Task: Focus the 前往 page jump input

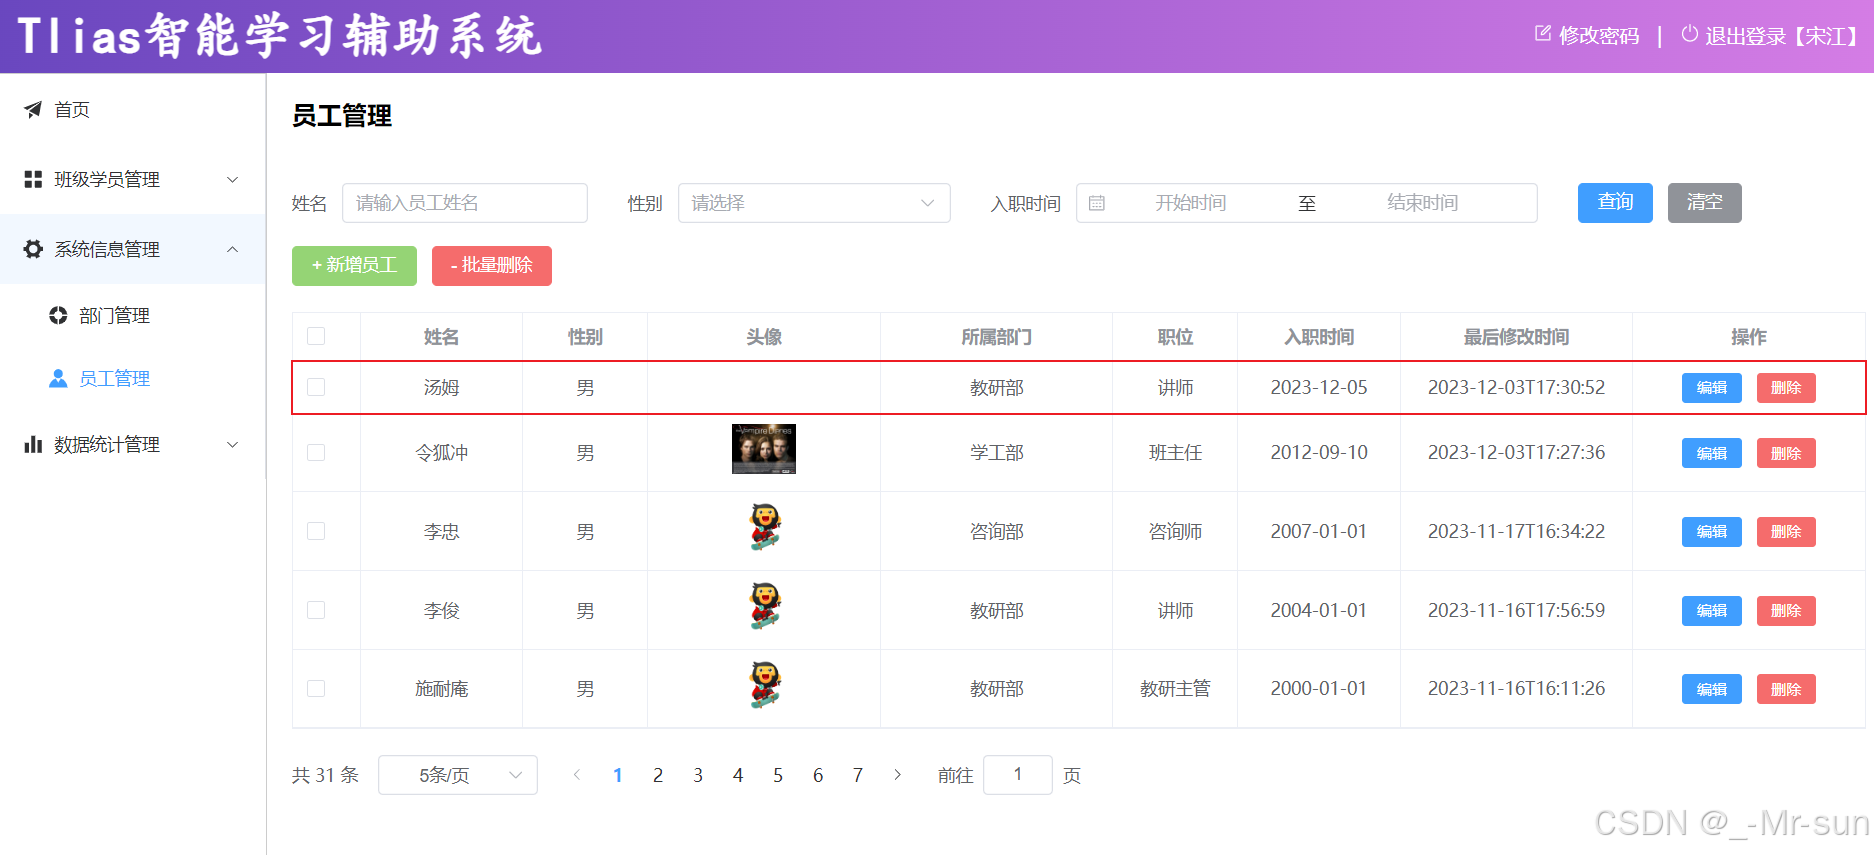Action: coord(1018,775)
